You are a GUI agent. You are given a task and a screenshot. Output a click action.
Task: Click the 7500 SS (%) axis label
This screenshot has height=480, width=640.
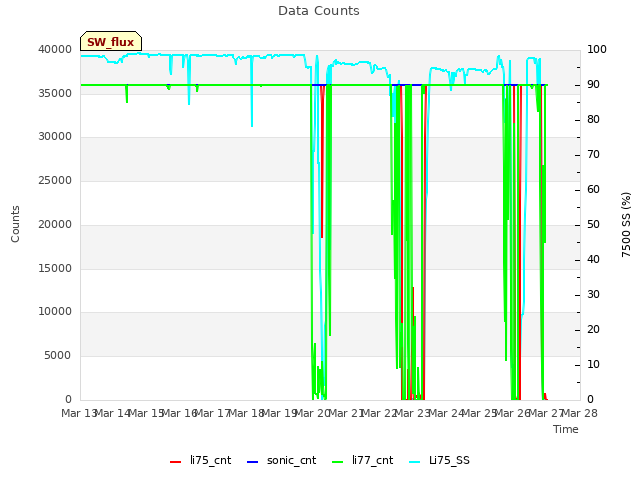pos(626,224)
